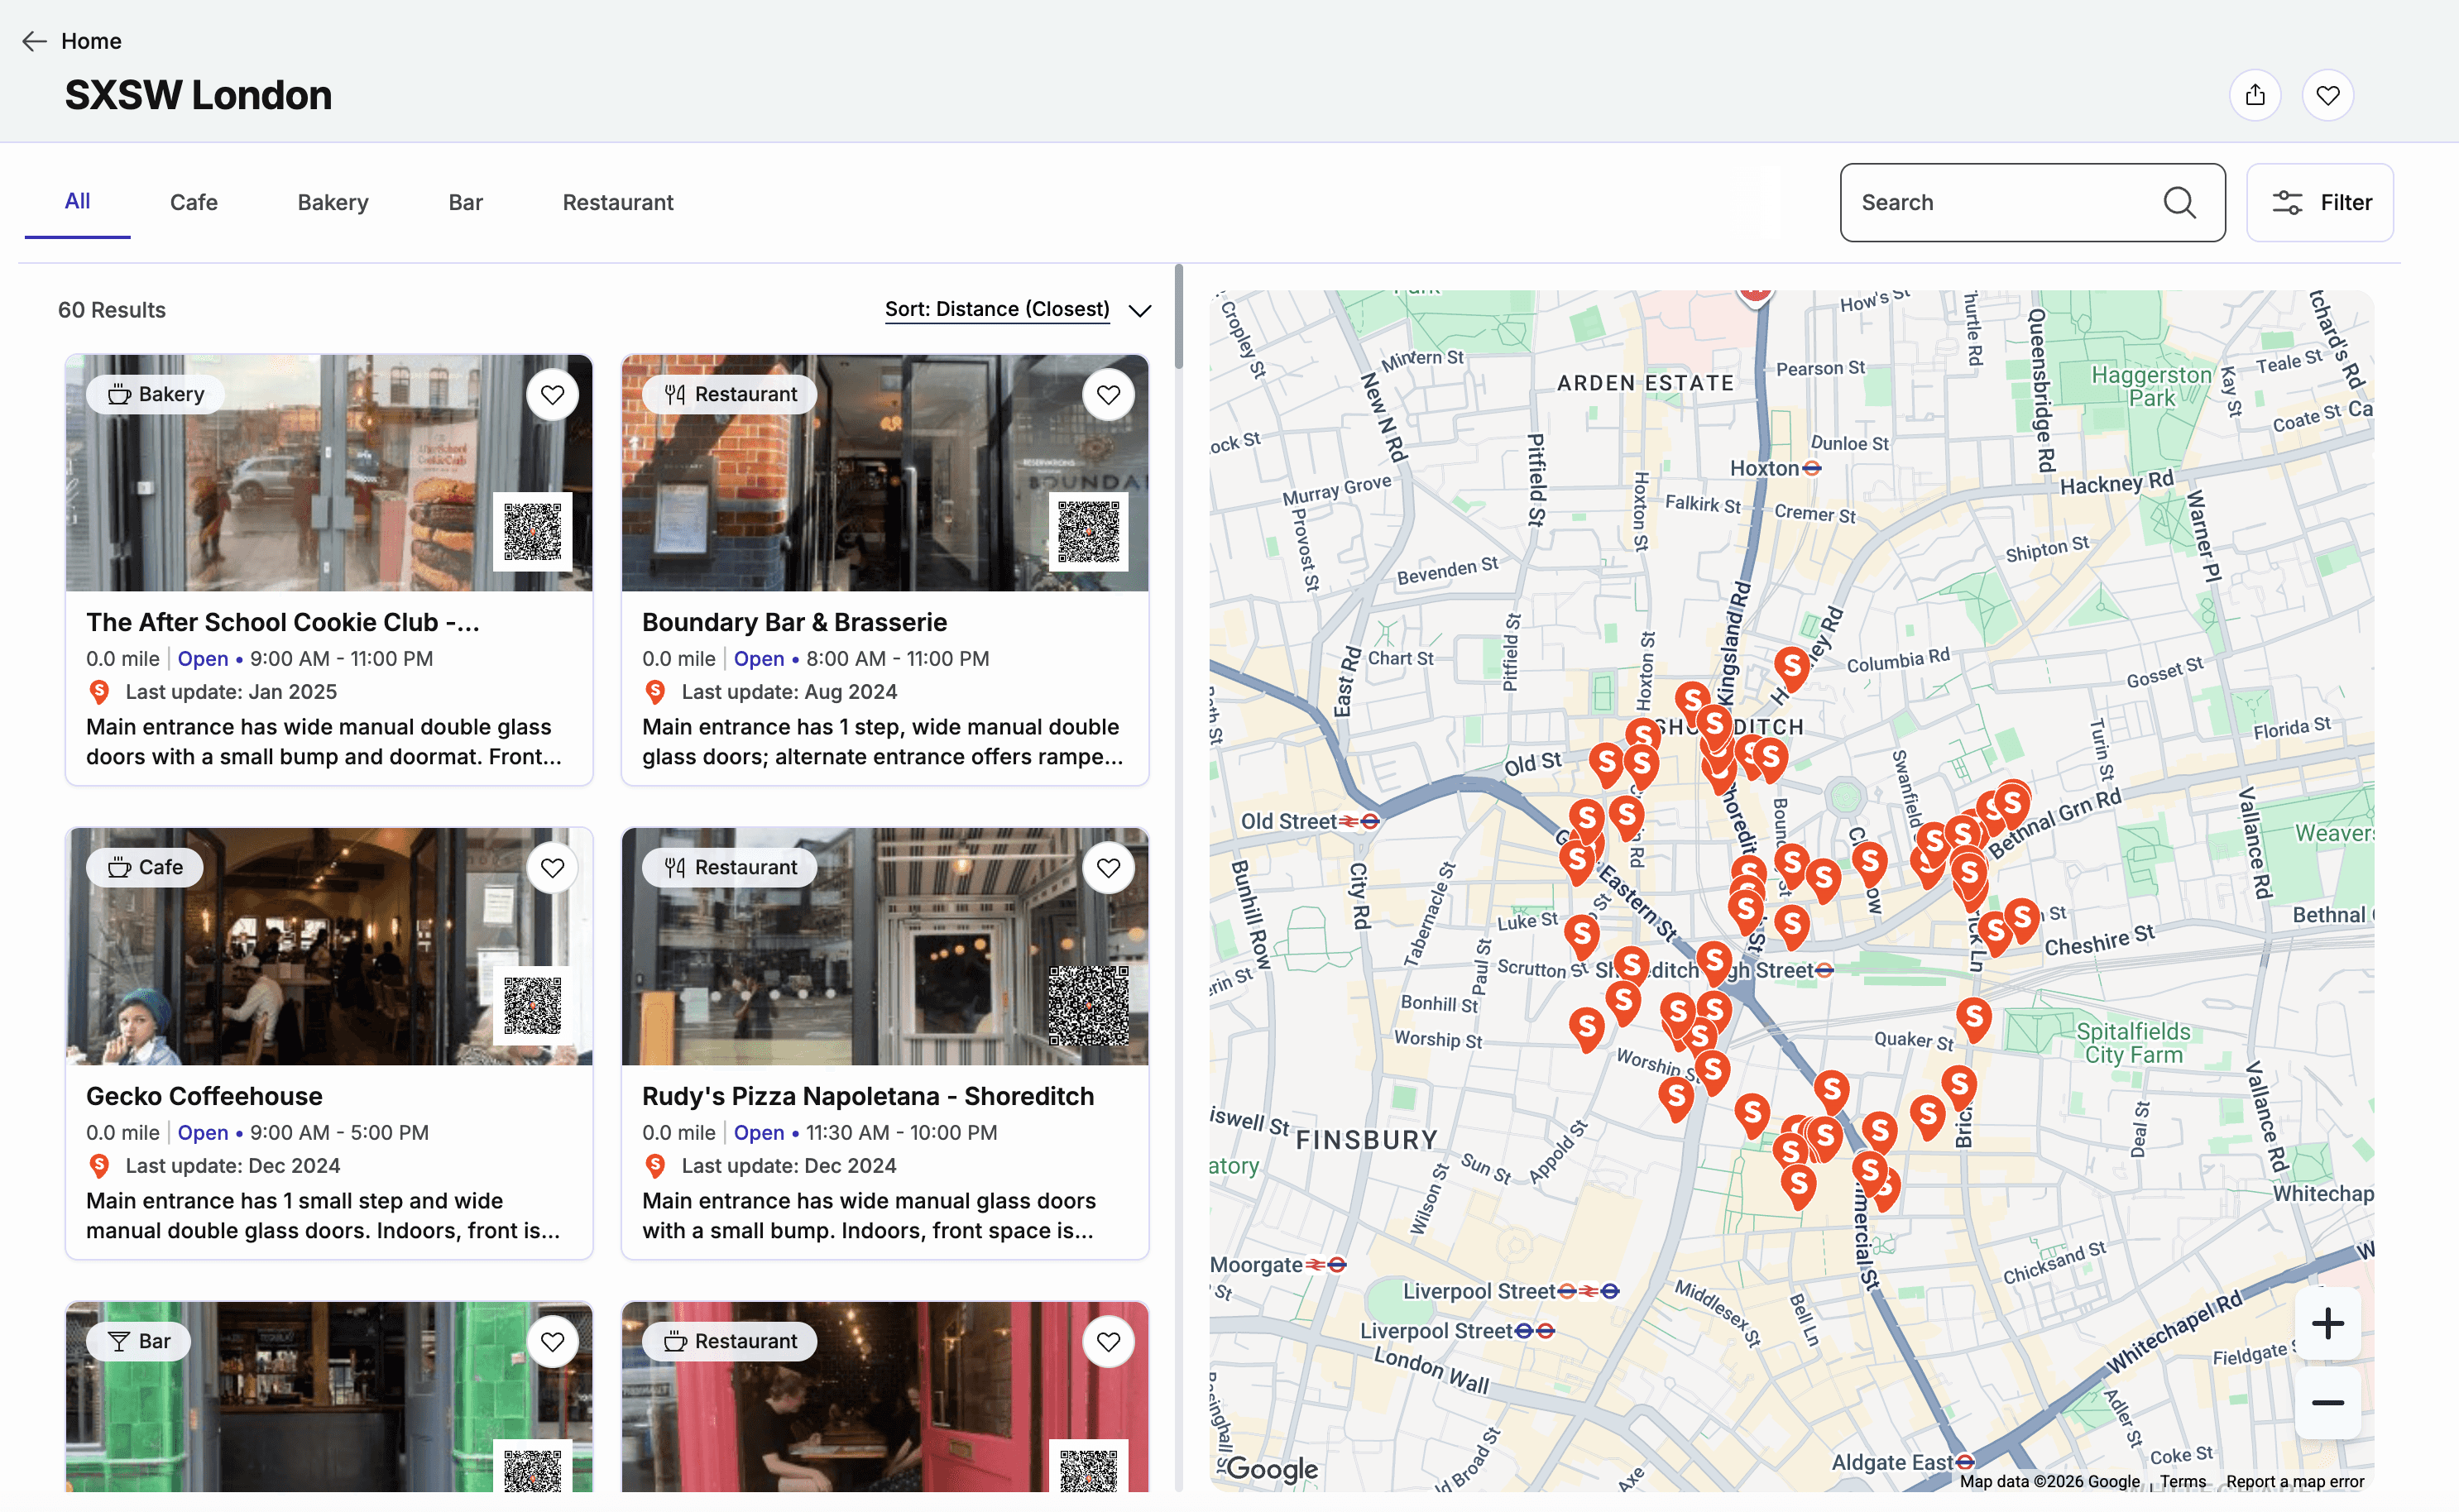Image resolution: width=2459 pixels, height=1512 pixels.
Task: Select the All tab
Action: (77, 201)
